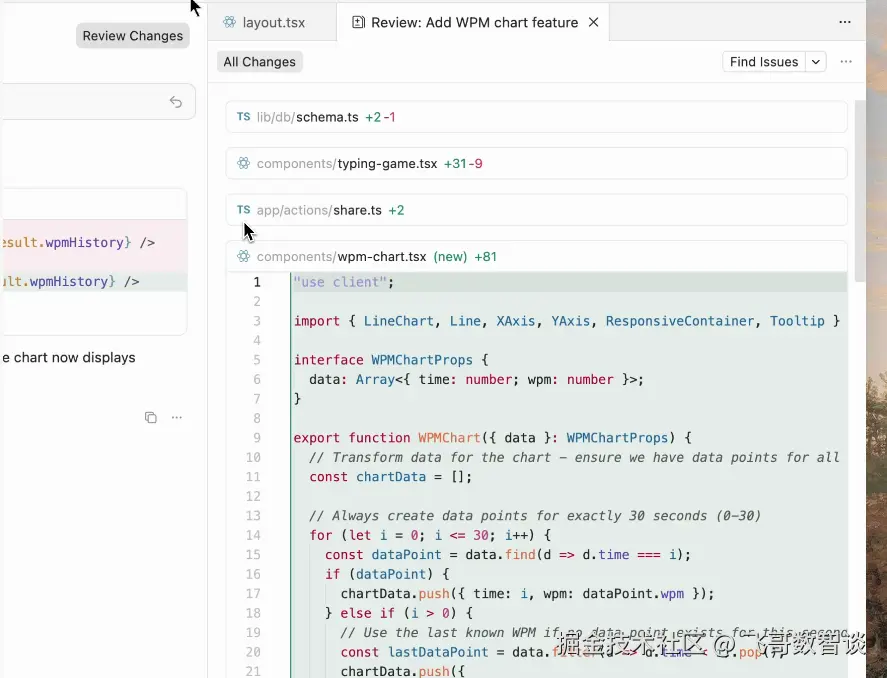Expand the components/typing-game.tsx diff
This screenshot has height=678, width=887.
click(536, 164)
